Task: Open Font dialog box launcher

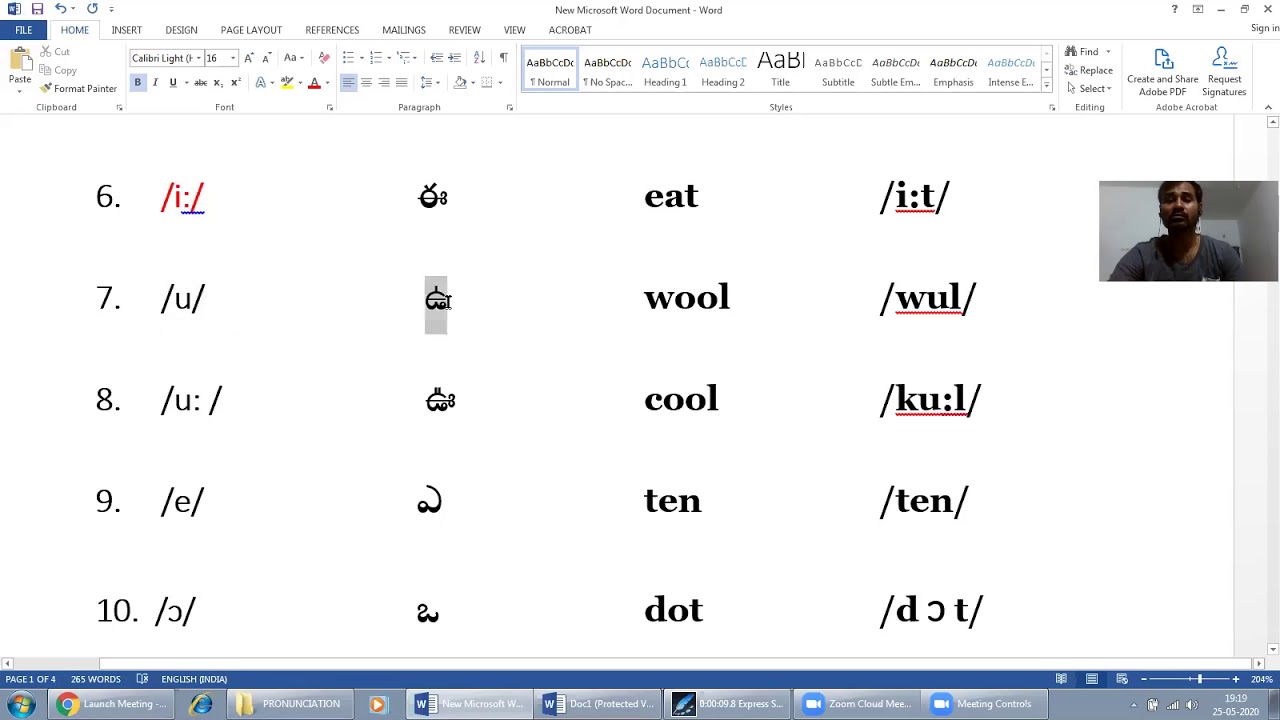Action: point(330,107)
